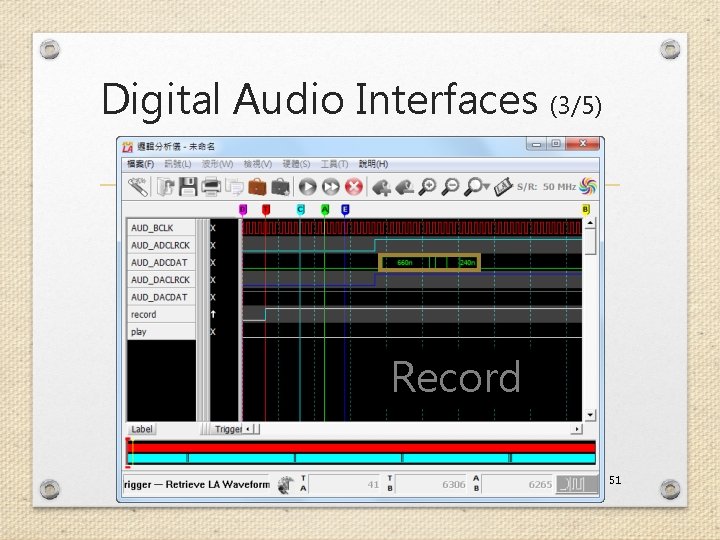Viewport: 720px width, 540px height.
Task: Click the LA application title bar icon
Action: 128,147
